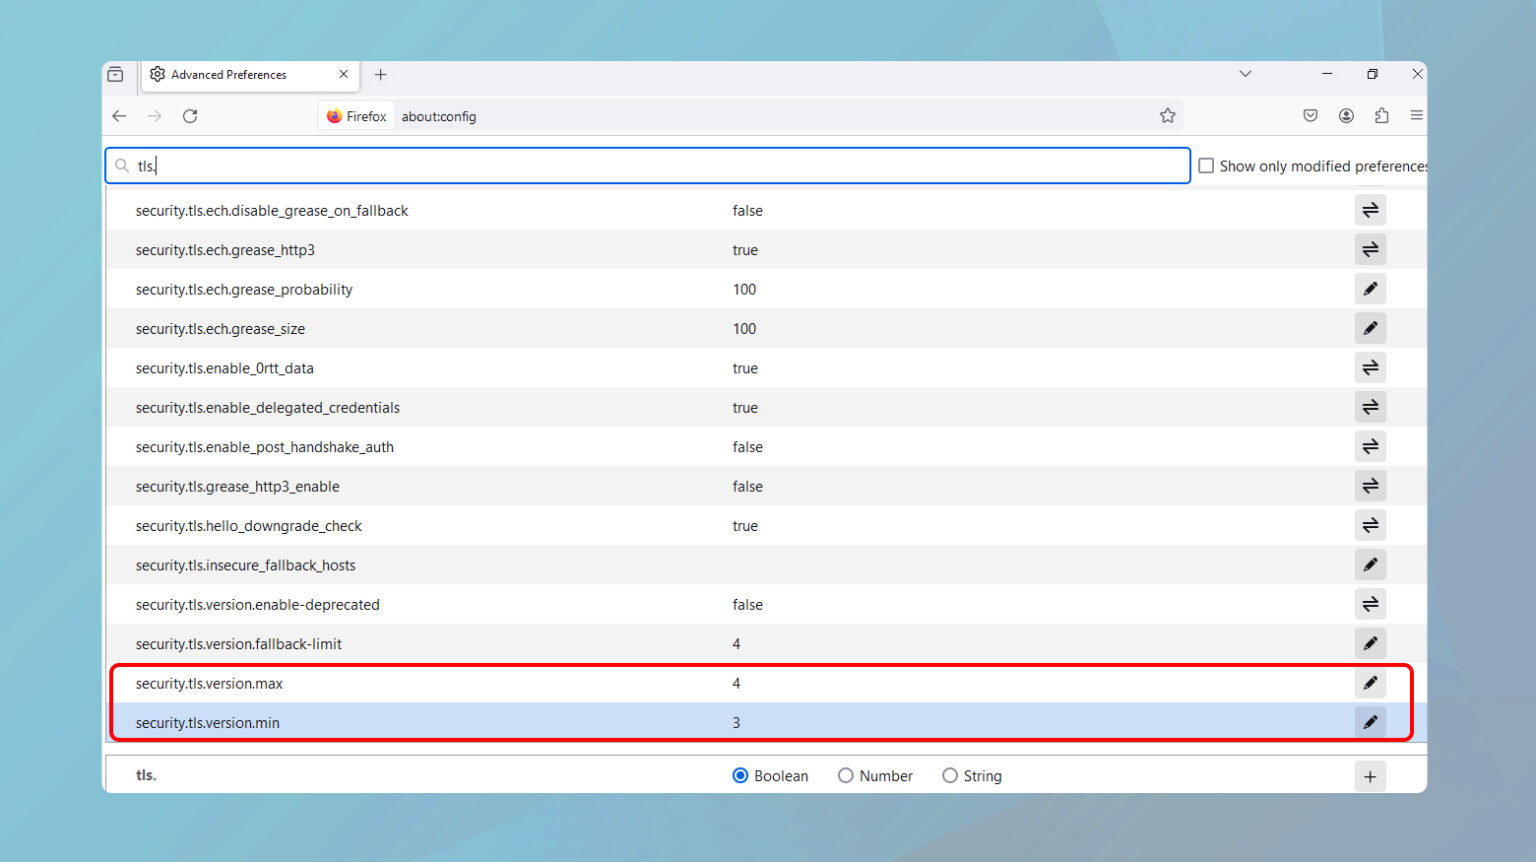Add the new tls. preference
Viewport: 1536px width, 862px height.
[1370, 776]
